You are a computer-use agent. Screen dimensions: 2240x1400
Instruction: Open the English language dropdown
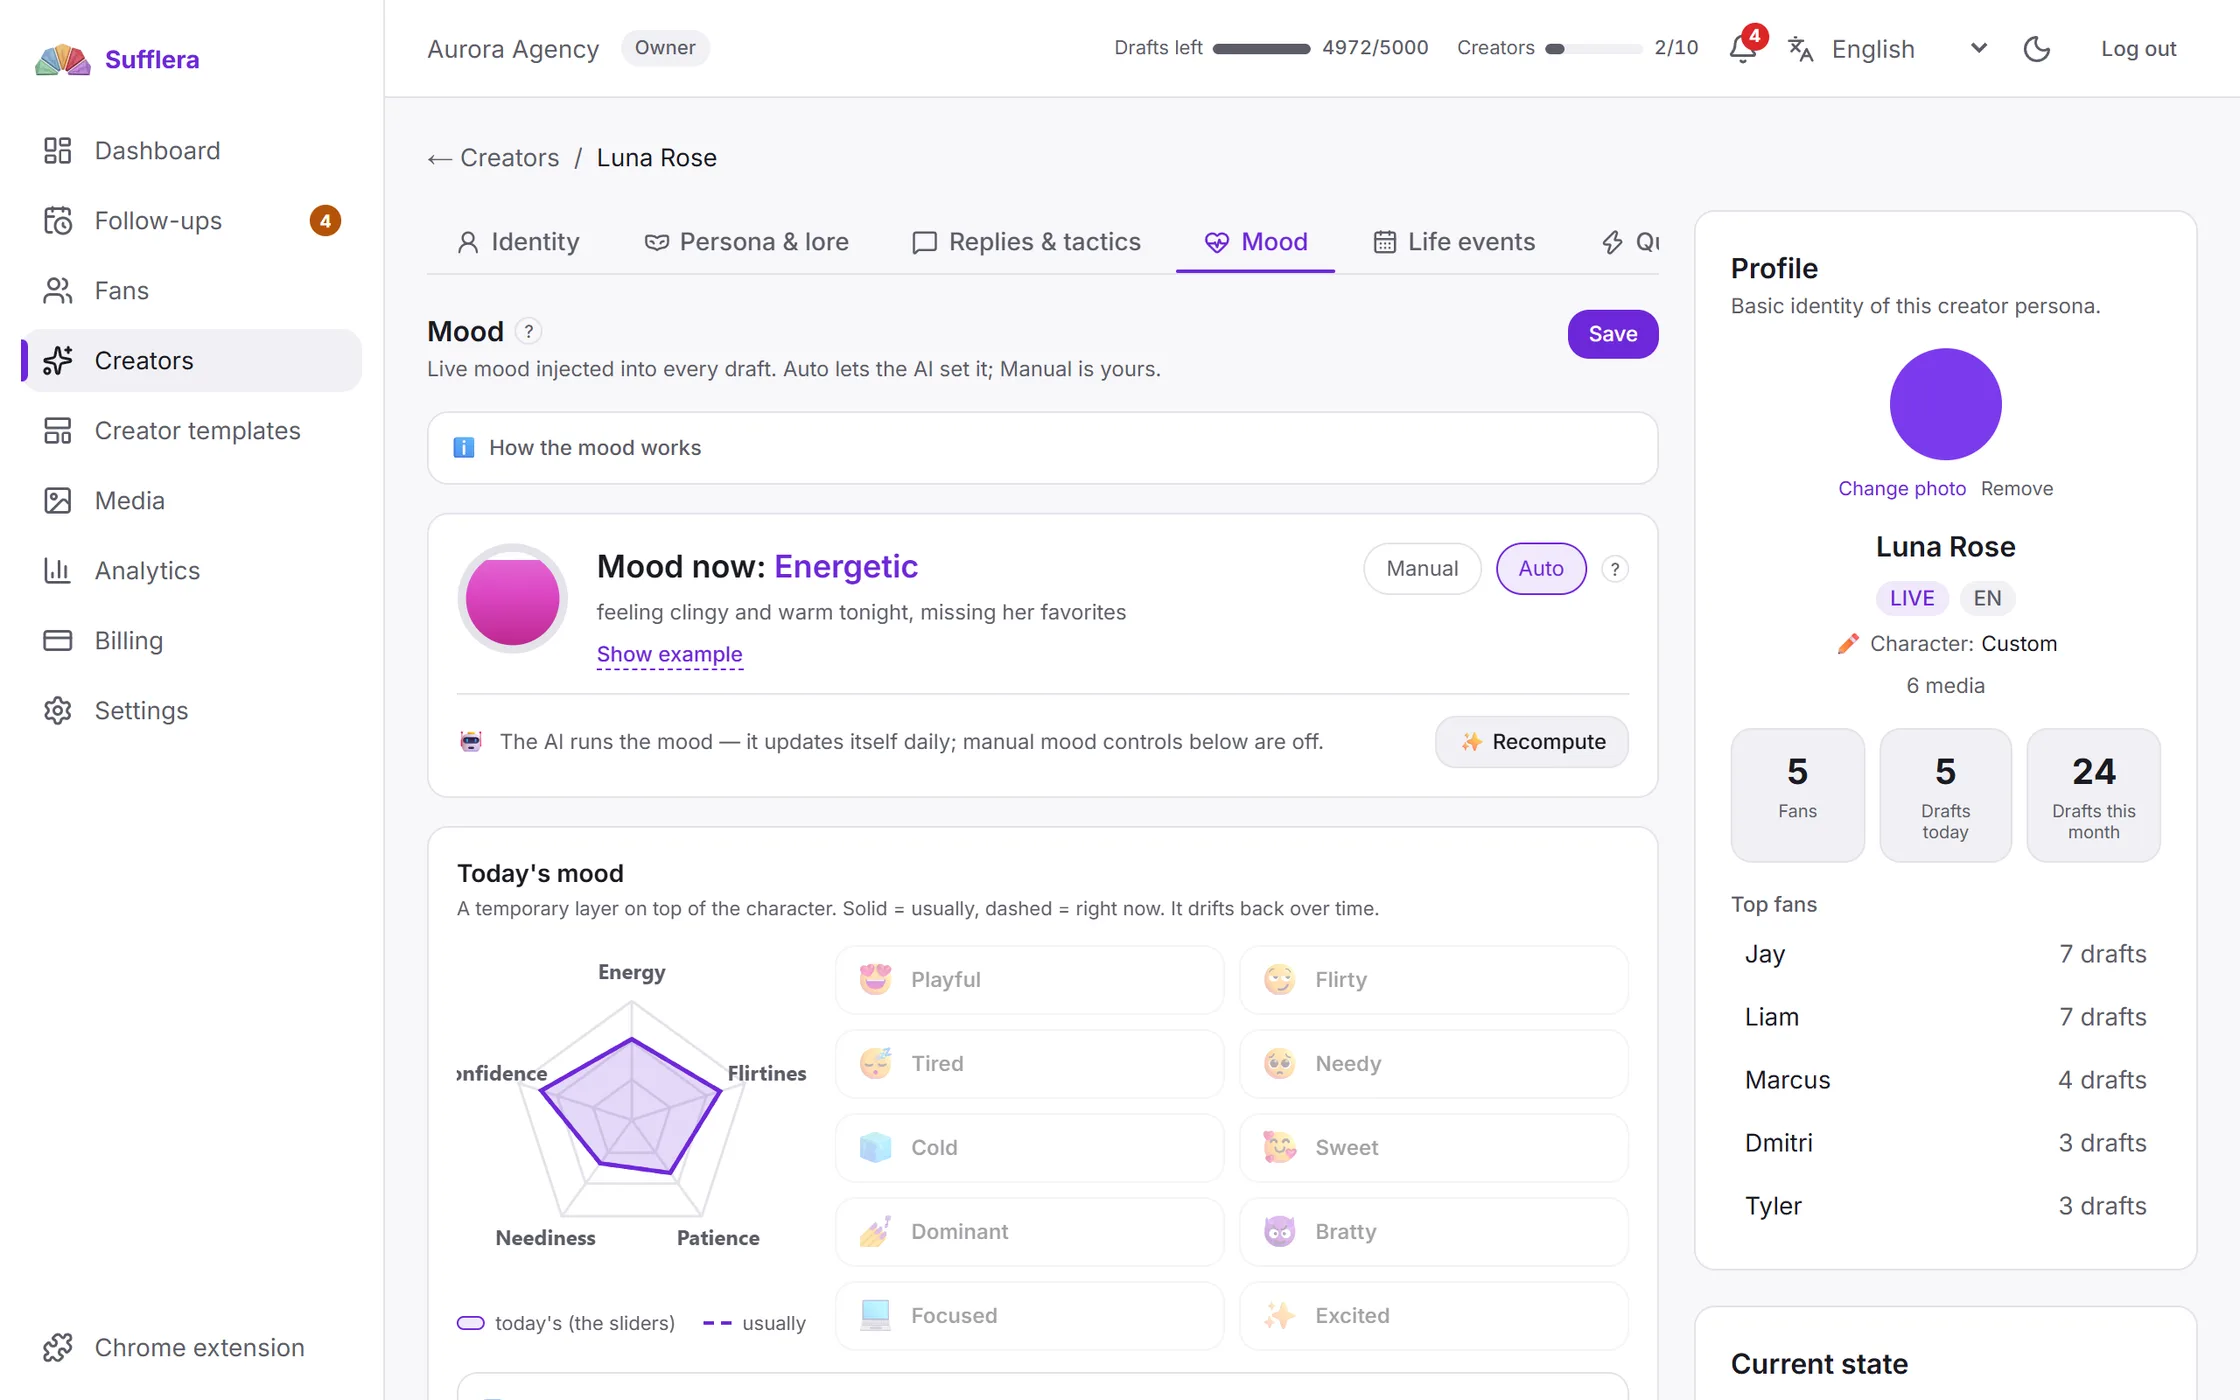coord(1908,48)
